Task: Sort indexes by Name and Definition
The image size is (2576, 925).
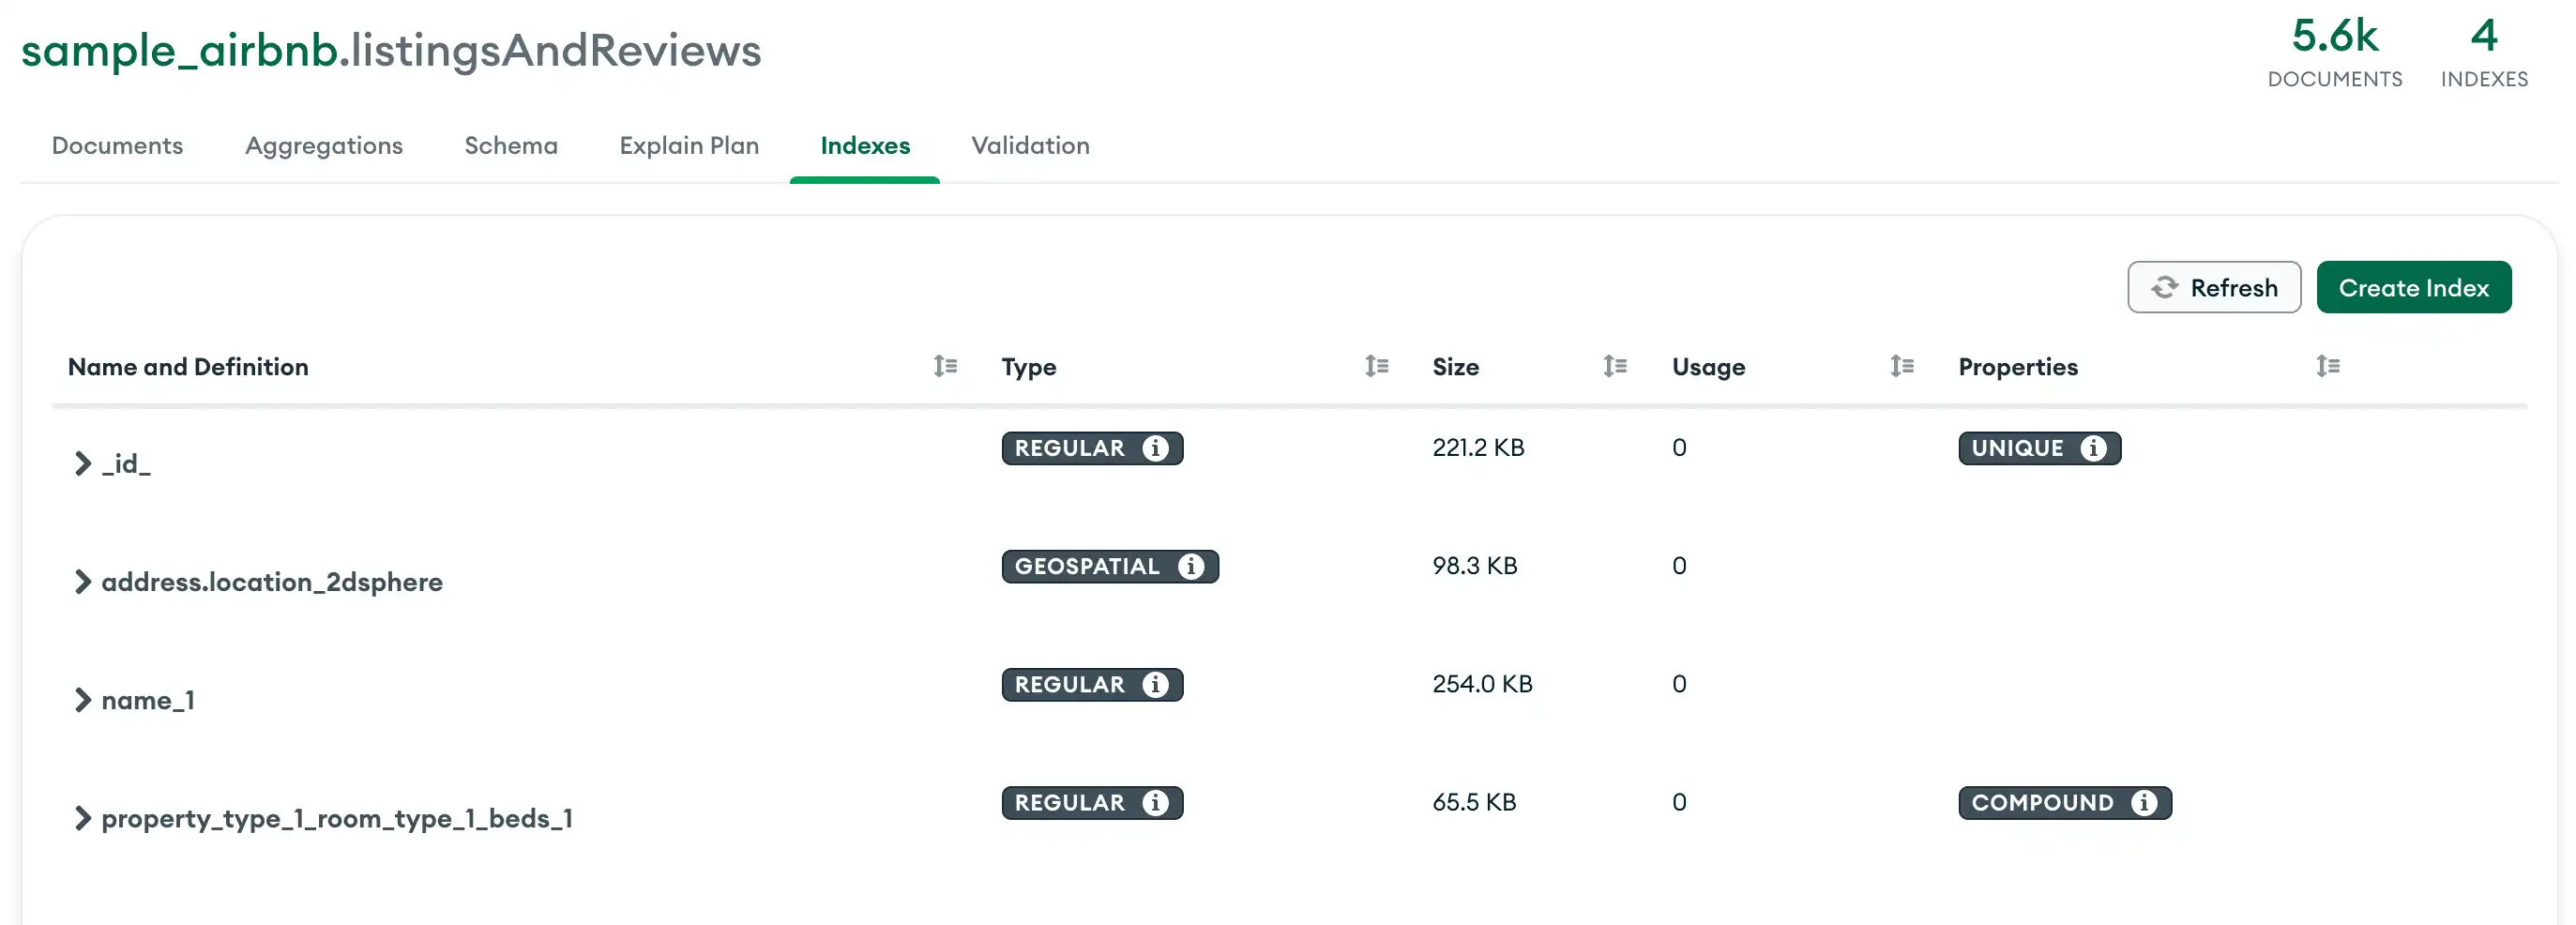Action: (x=945, y=366)
